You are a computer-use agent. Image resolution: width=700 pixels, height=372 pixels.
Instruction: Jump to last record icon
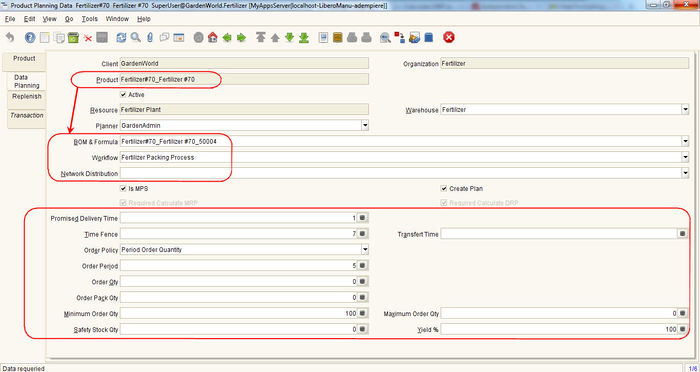point(304,38)
